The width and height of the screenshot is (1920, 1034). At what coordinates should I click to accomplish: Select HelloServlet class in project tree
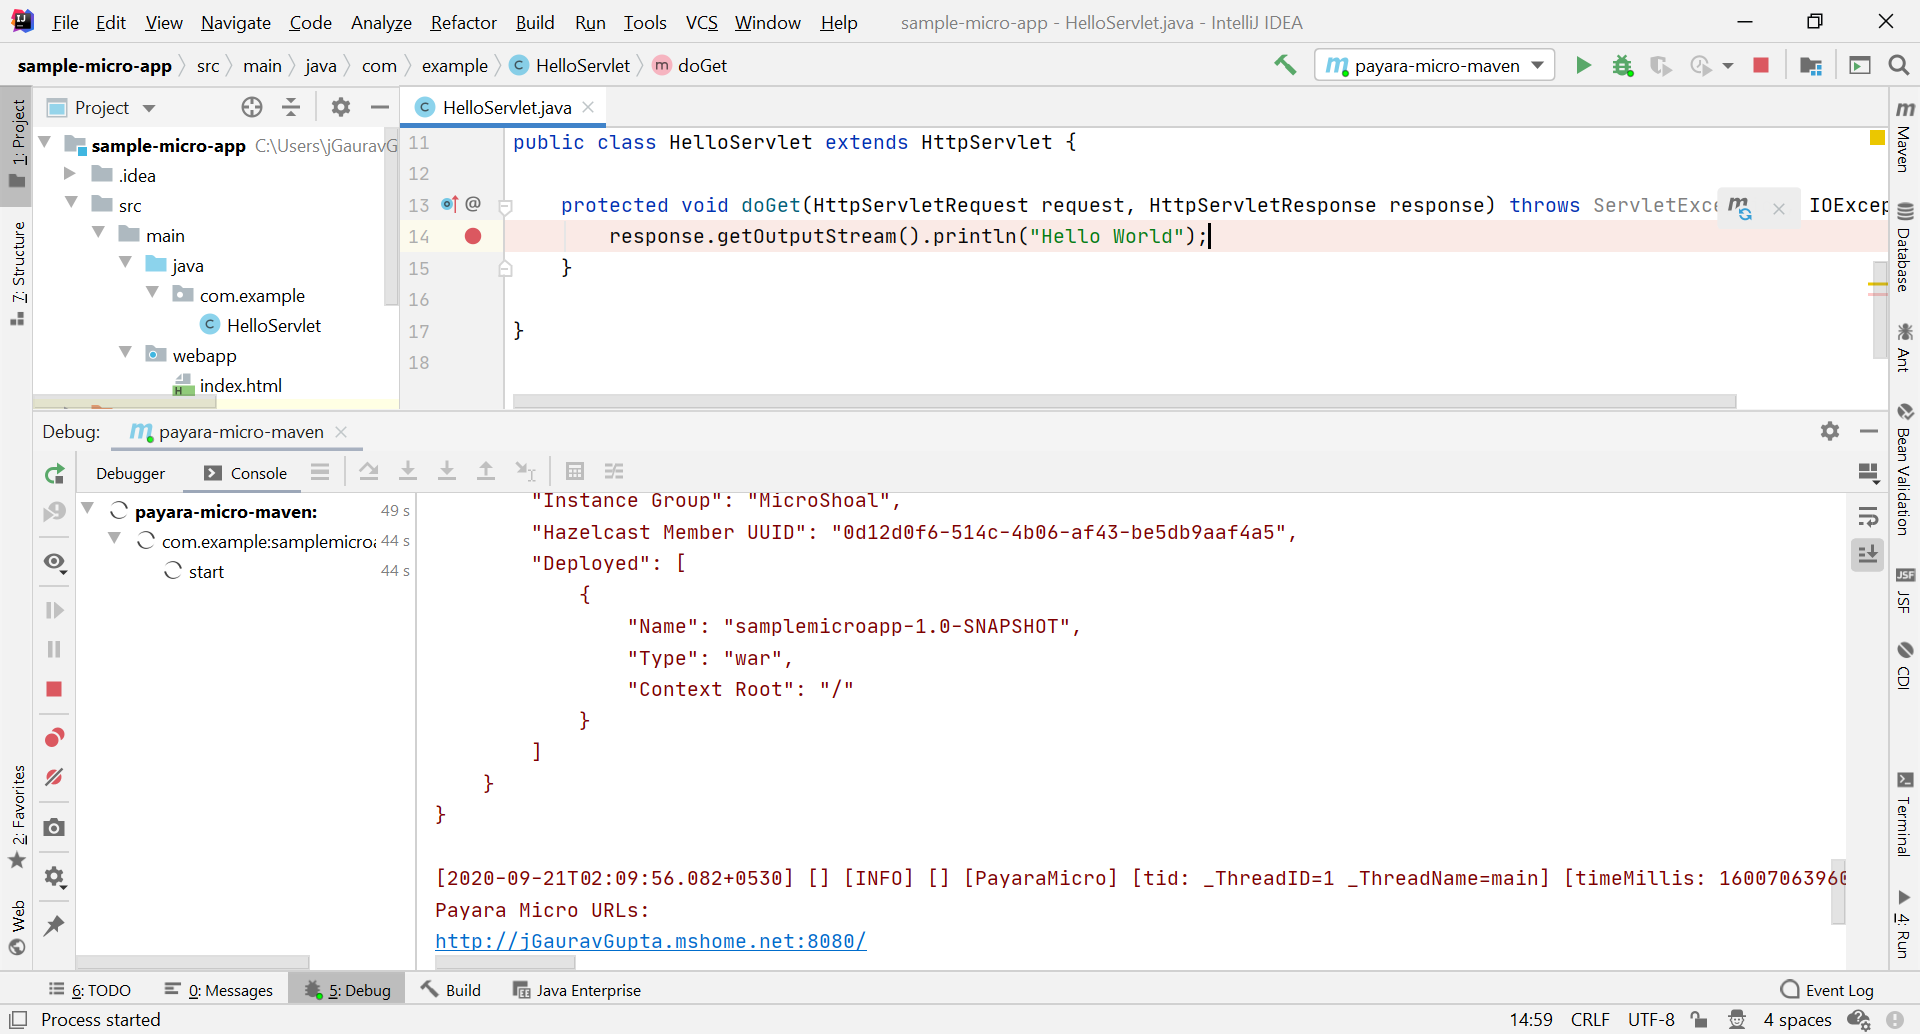coord(273,325)
